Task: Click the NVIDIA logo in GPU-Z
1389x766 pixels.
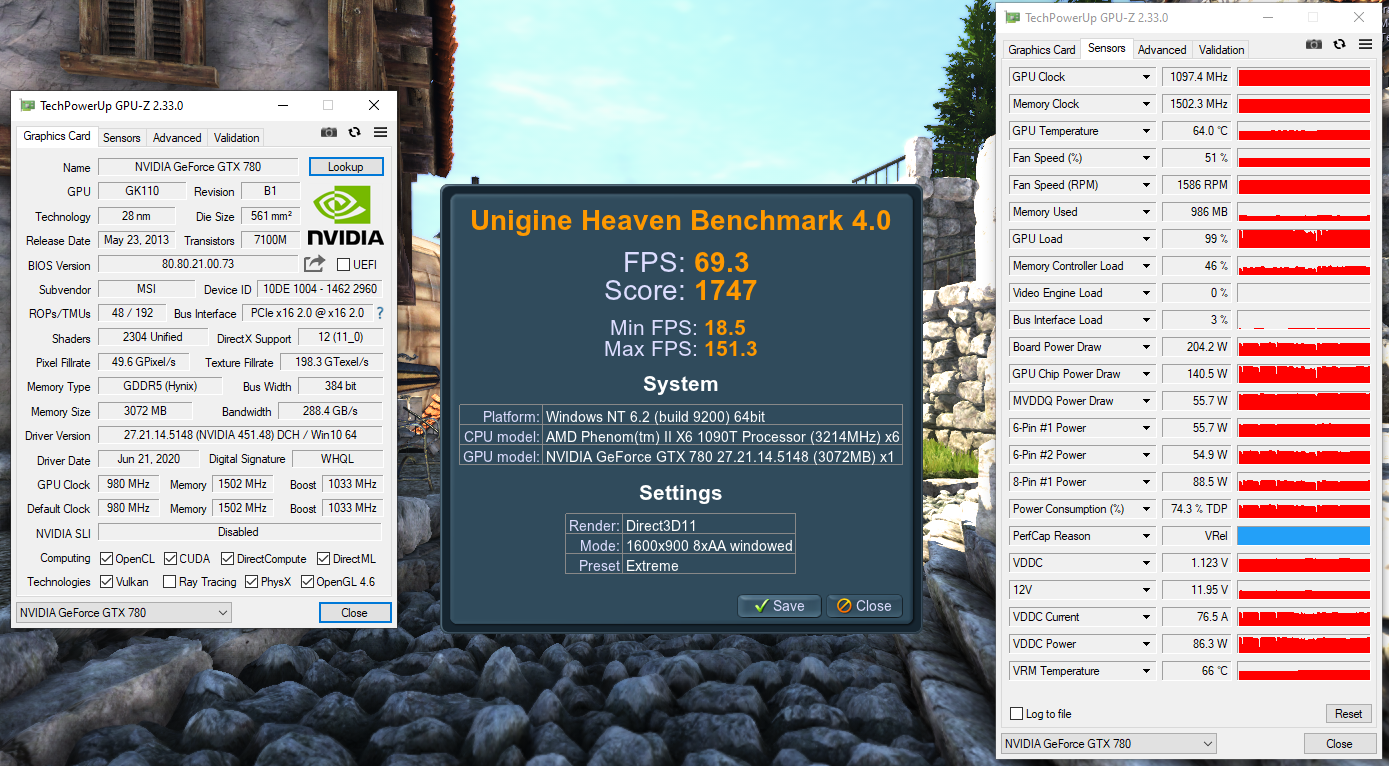Action: pos(345,215)
